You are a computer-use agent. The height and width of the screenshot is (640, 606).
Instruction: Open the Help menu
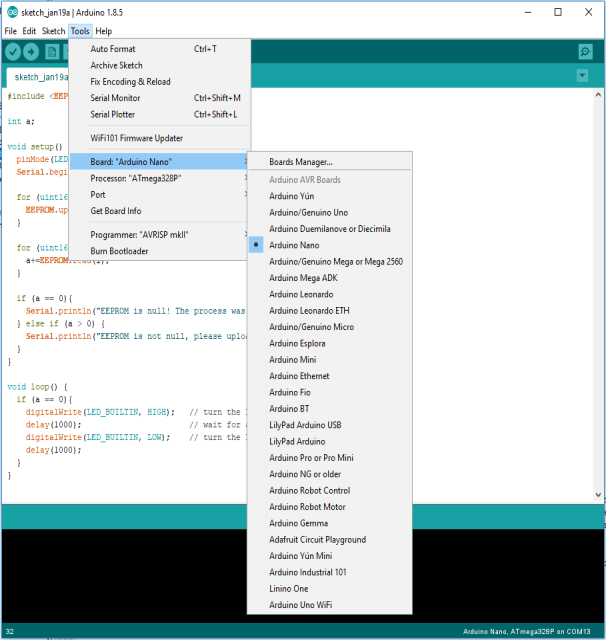click(103, 31)
